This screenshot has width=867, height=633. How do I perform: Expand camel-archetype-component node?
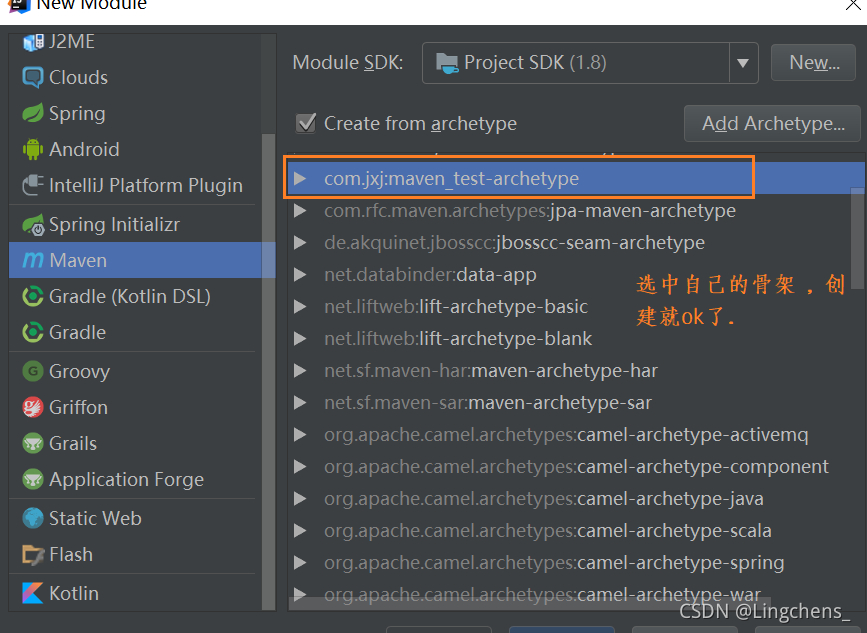[x=300, y=467]
